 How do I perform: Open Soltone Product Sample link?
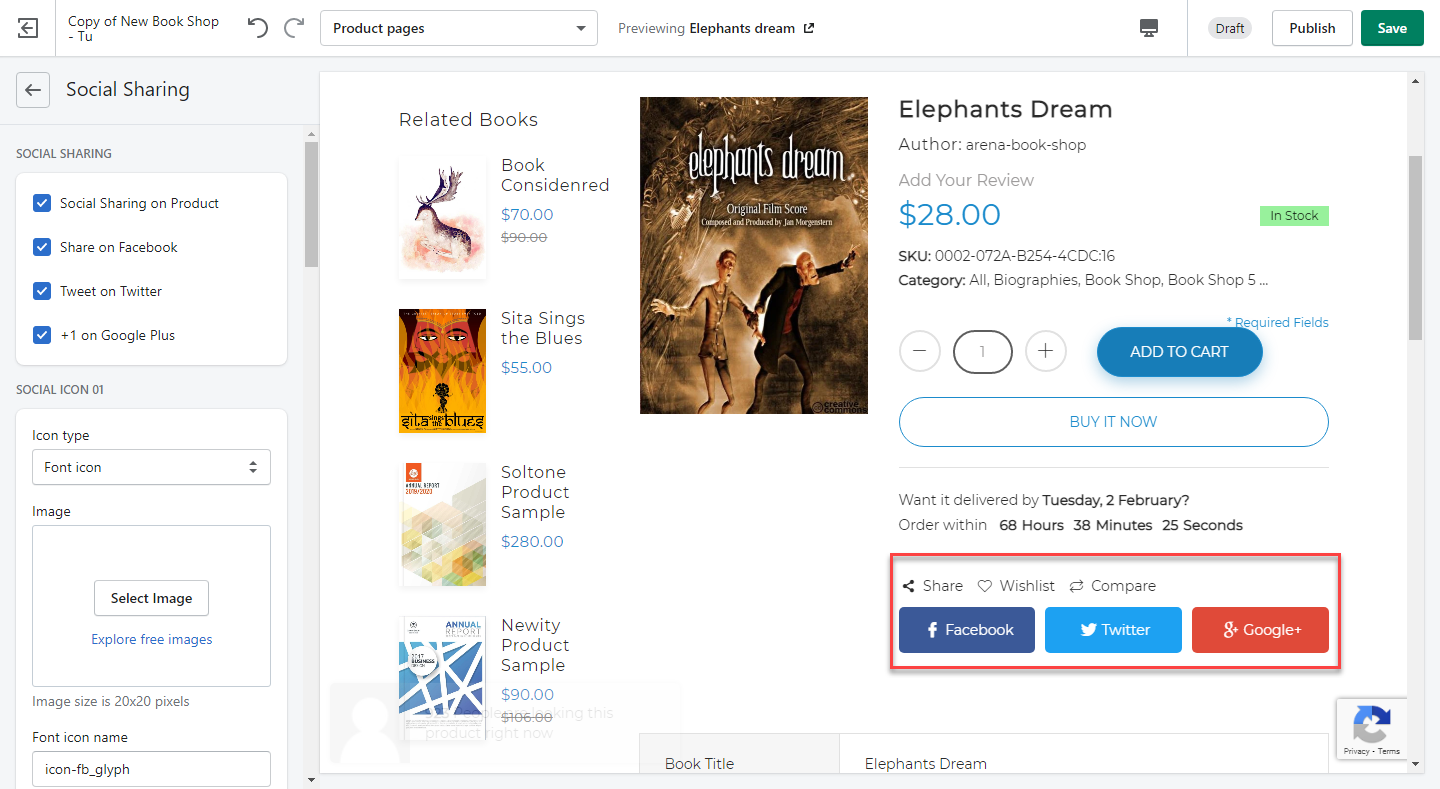coord(535,492)
